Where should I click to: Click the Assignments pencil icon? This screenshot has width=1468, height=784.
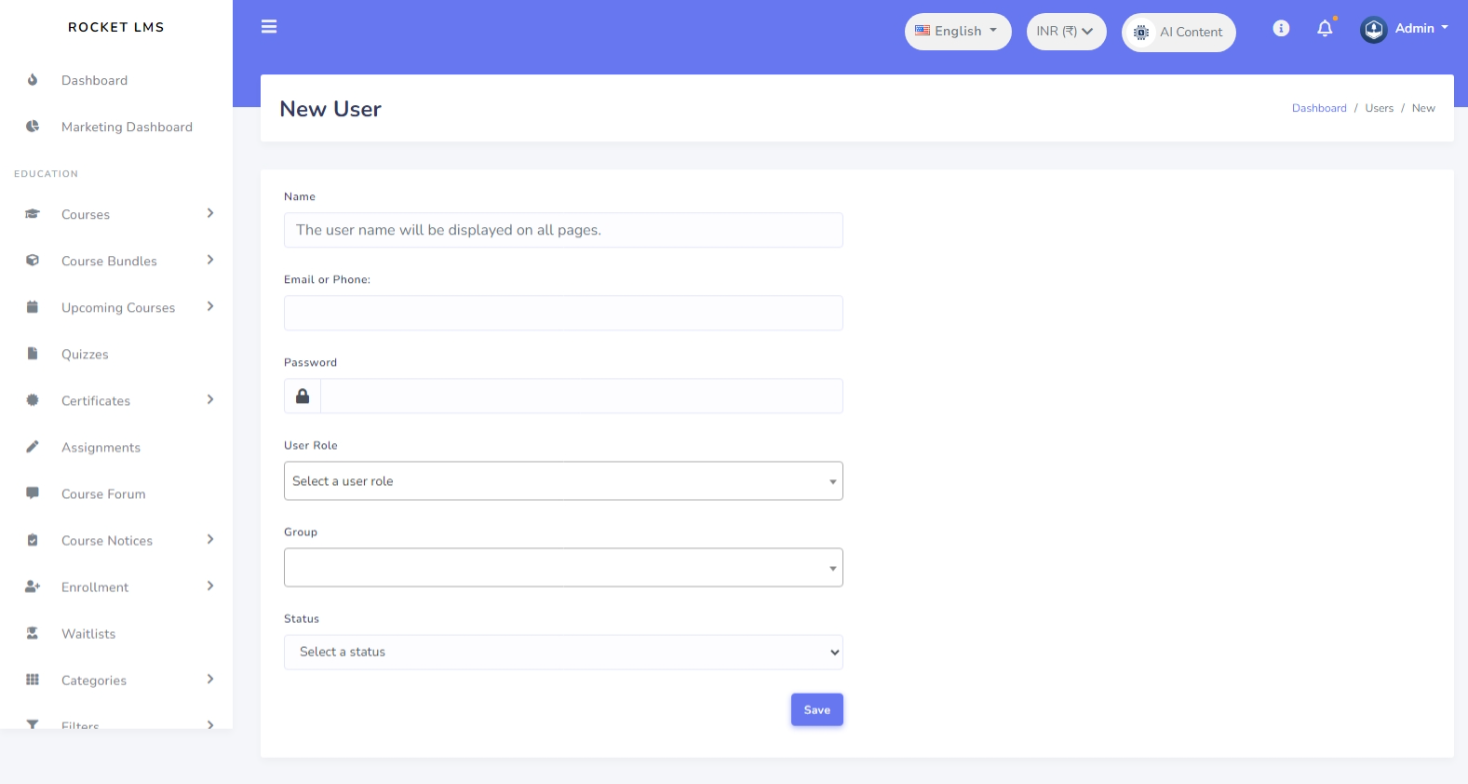coord(32,447)
